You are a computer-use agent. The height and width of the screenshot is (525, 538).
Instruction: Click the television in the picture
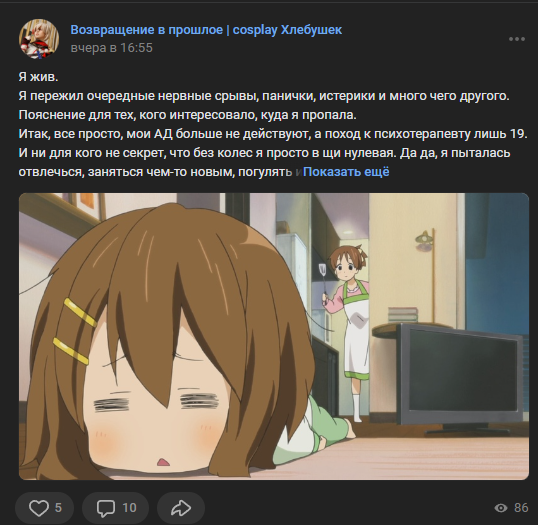coord(461,377)
